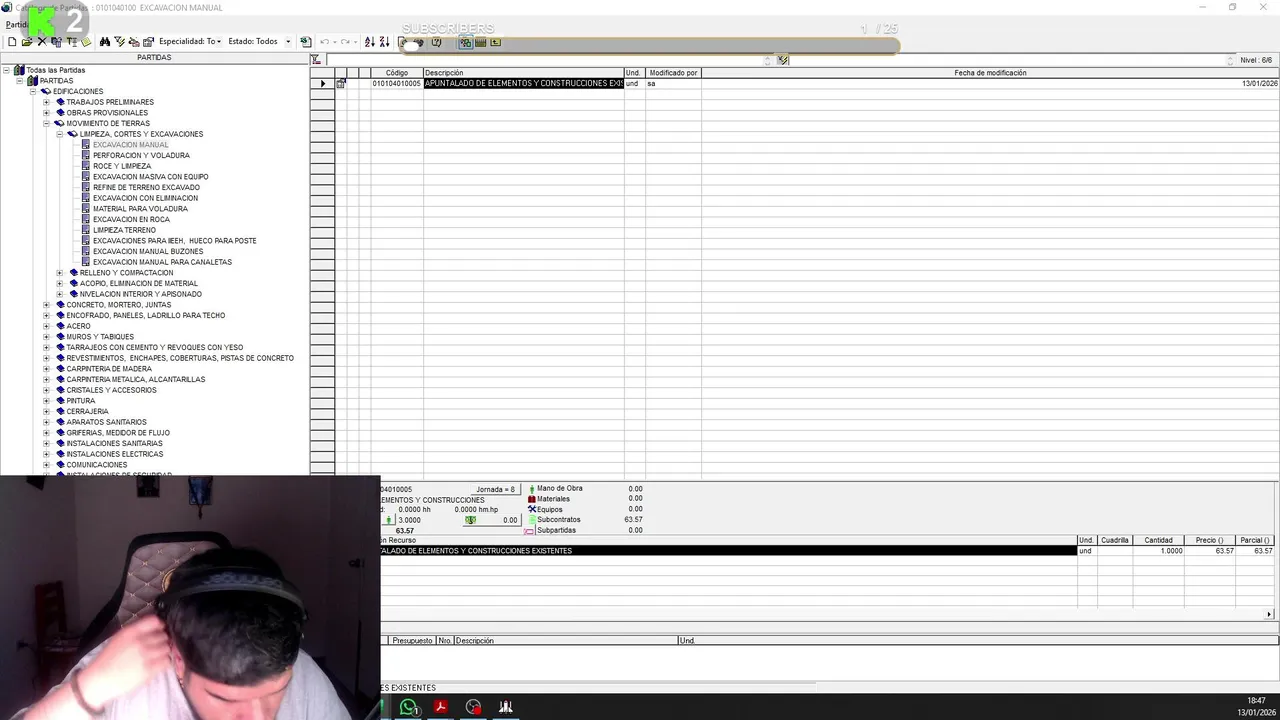Click the Jornada = 8 button
This screenshot has width=1280, height=720.
(x=495, y=489)
